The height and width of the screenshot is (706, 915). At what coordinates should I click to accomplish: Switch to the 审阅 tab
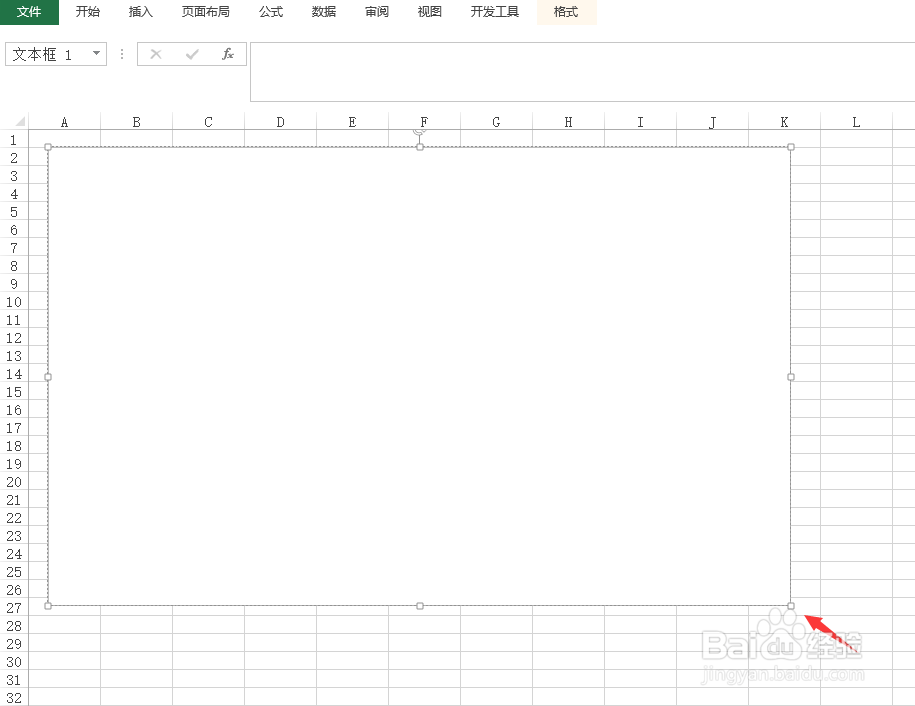click(x=377, y=12)
